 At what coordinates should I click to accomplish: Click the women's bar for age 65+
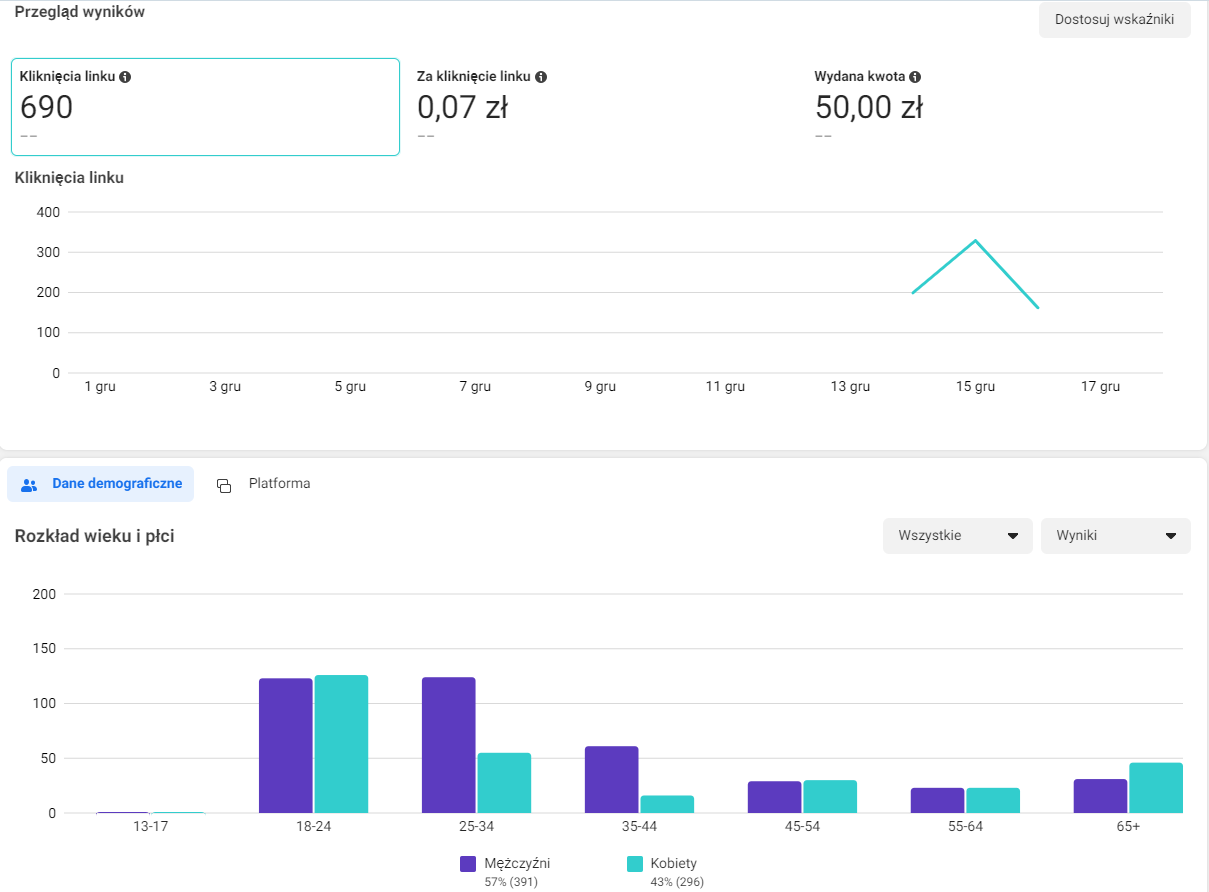[1155, 788]
